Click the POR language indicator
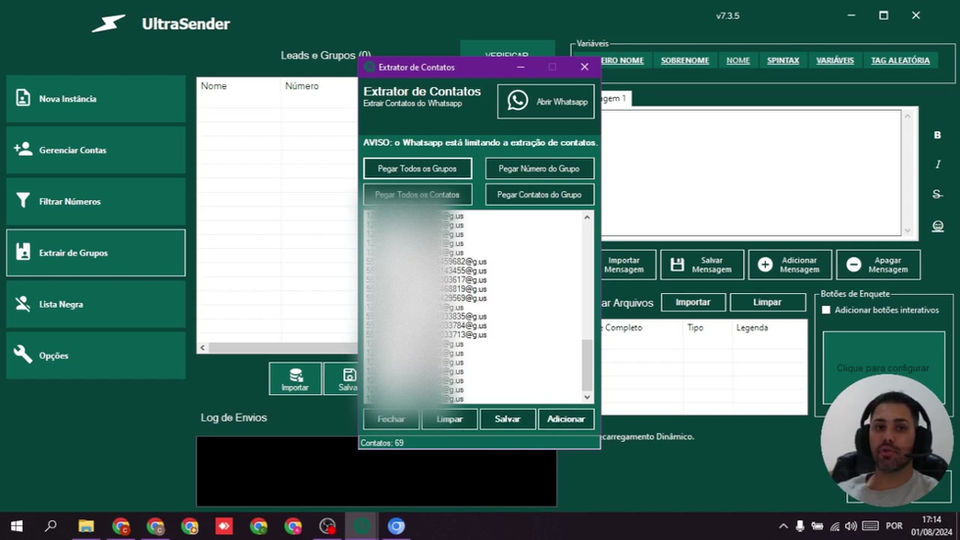This screenshot has width=960, height=540. tap(894, 526)
